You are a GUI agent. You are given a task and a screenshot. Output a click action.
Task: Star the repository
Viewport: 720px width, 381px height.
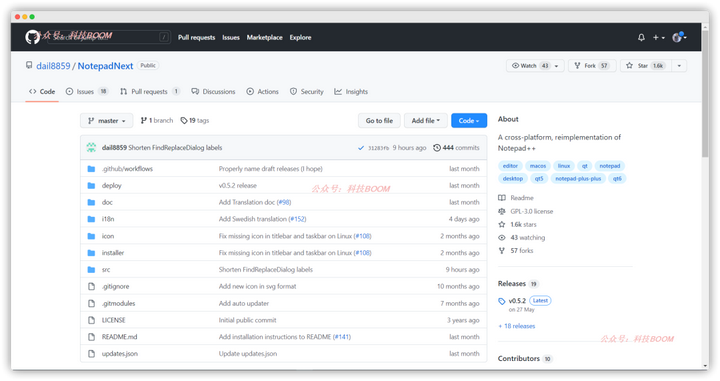(x=646, y=66)
